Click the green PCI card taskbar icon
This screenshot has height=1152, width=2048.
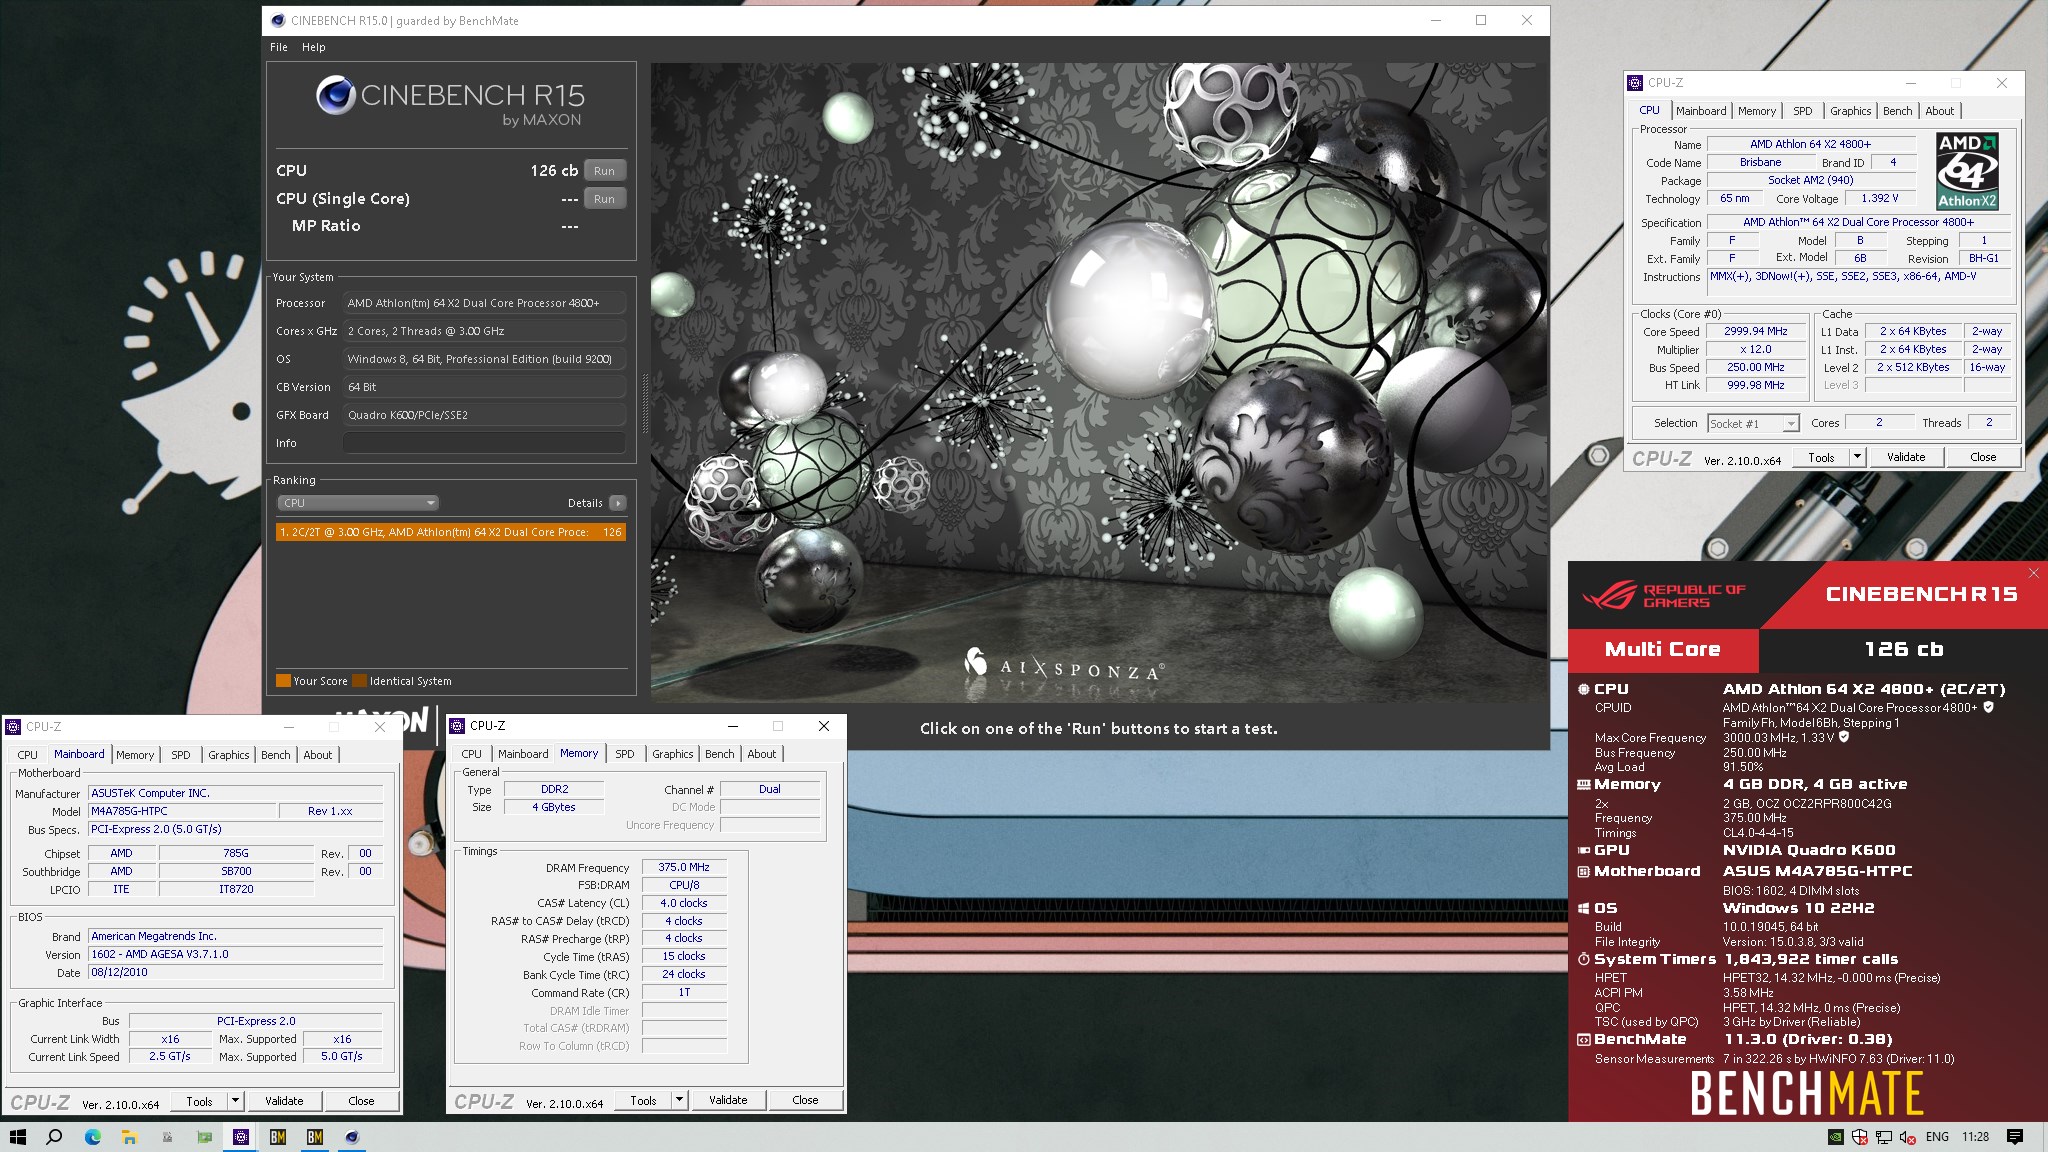tap(204, 1137)
